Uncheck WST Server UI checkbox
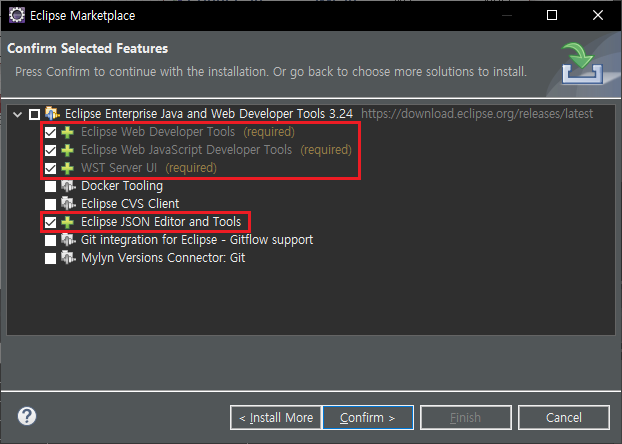This screenshot has width=622, height=444. (x=50, y=168)
